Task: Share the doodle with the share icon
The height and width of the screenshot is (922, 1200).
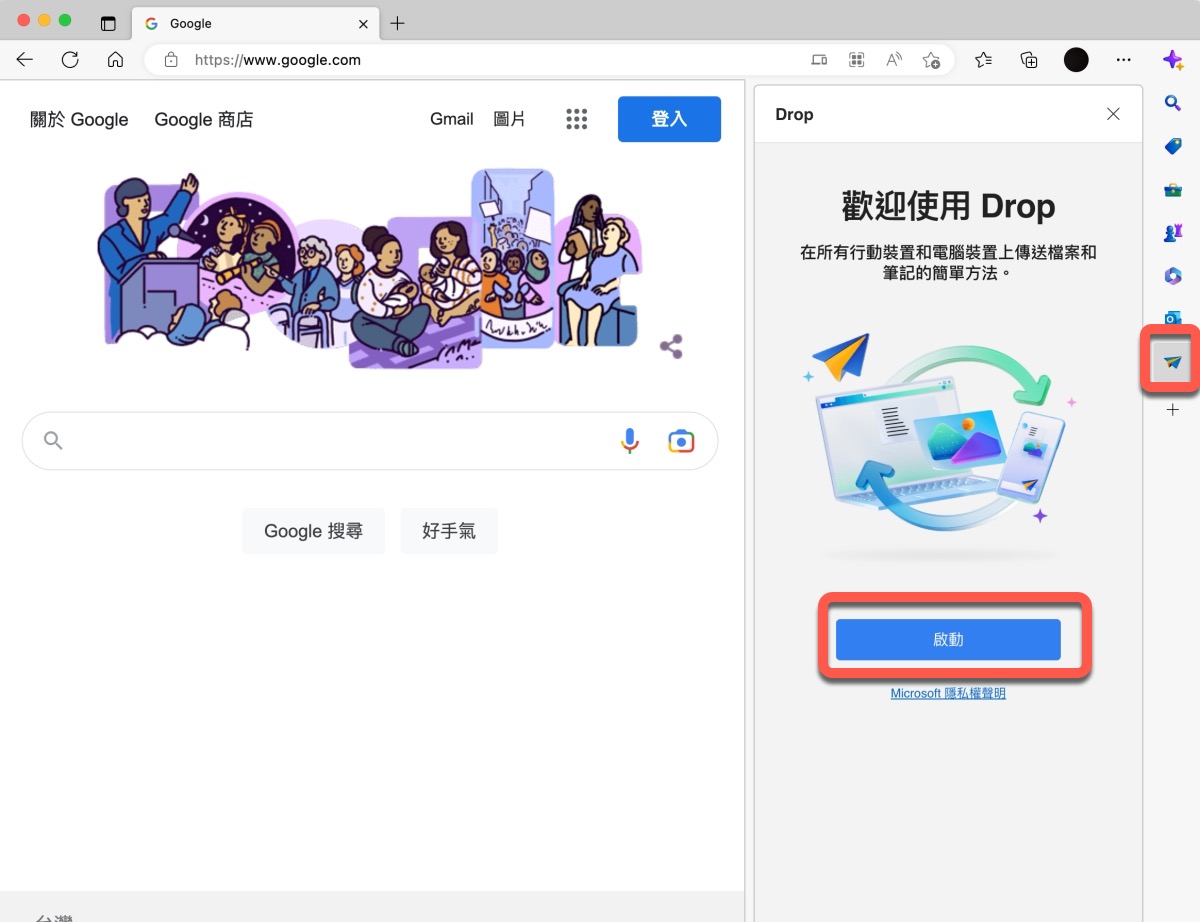Action: [671, 347]
